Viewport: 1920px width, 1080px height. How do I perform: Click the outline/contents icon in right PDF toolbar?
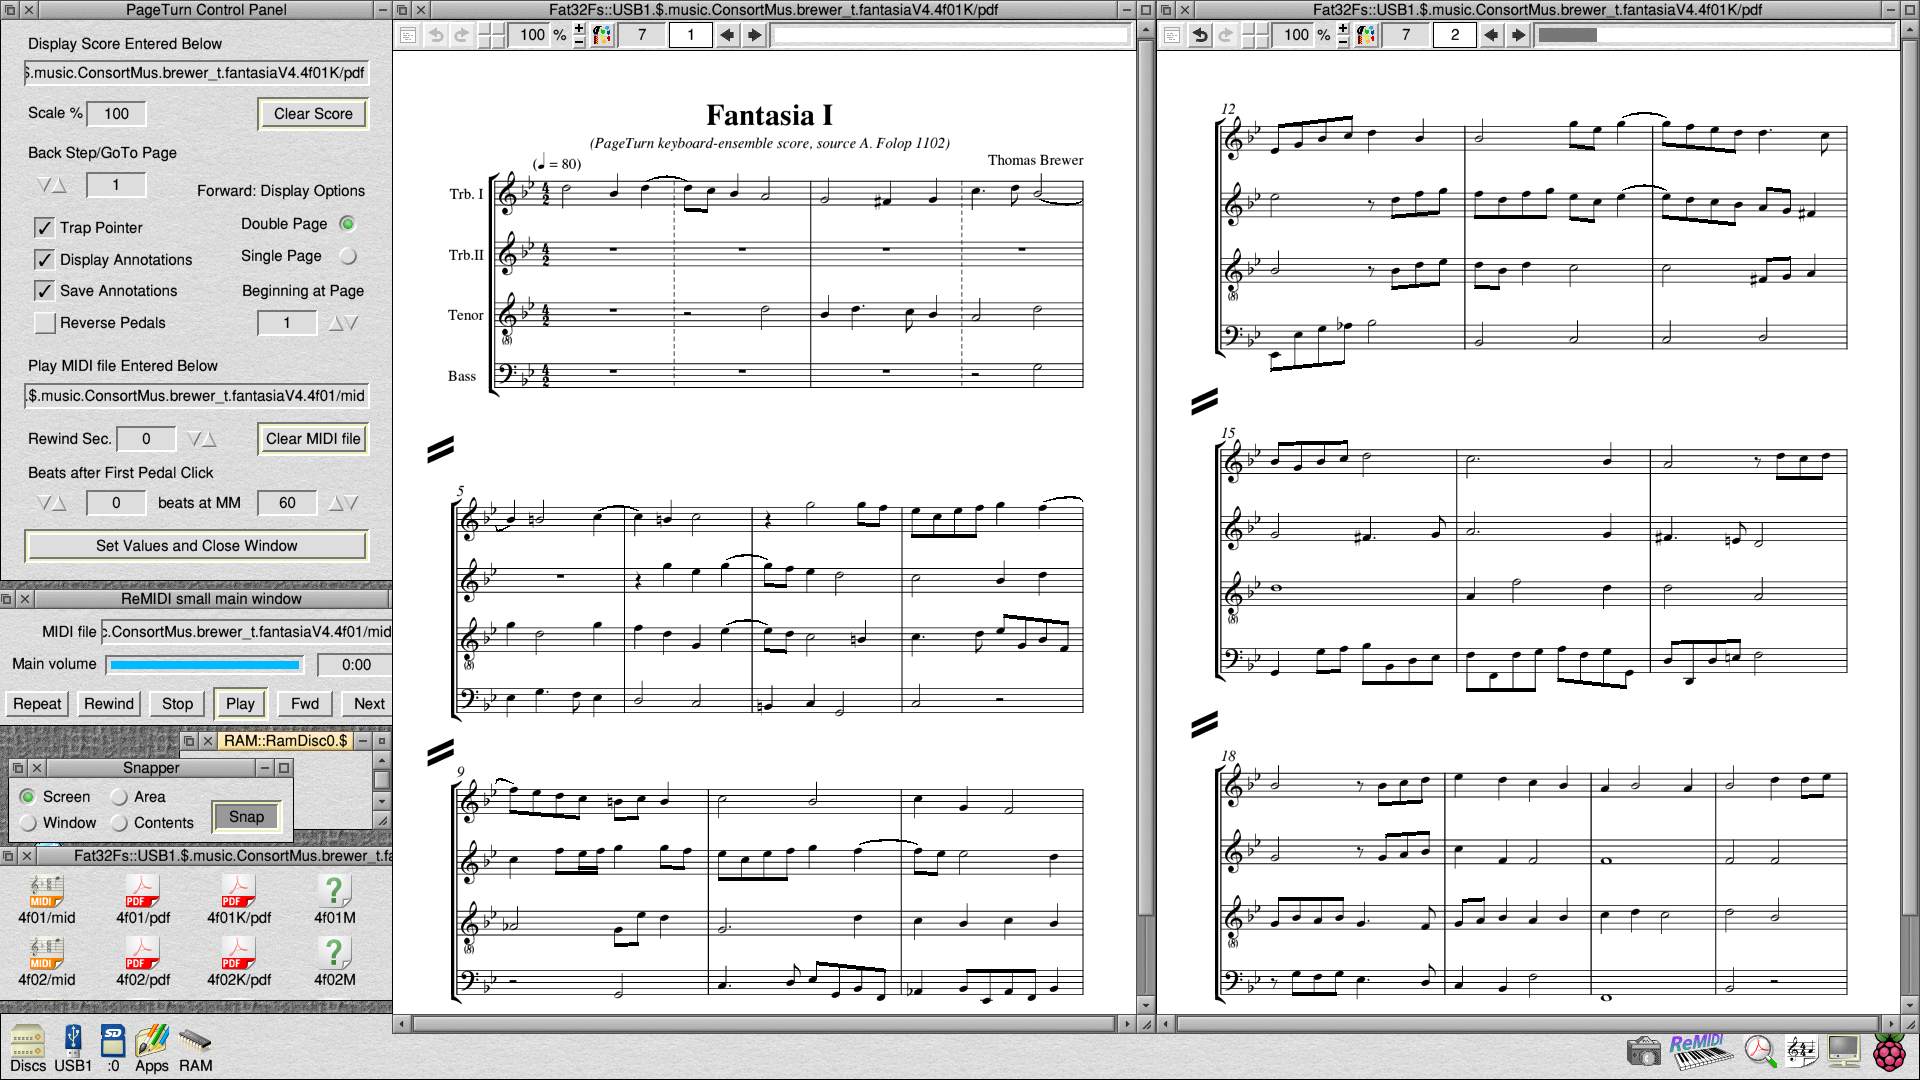[1172, 35]
